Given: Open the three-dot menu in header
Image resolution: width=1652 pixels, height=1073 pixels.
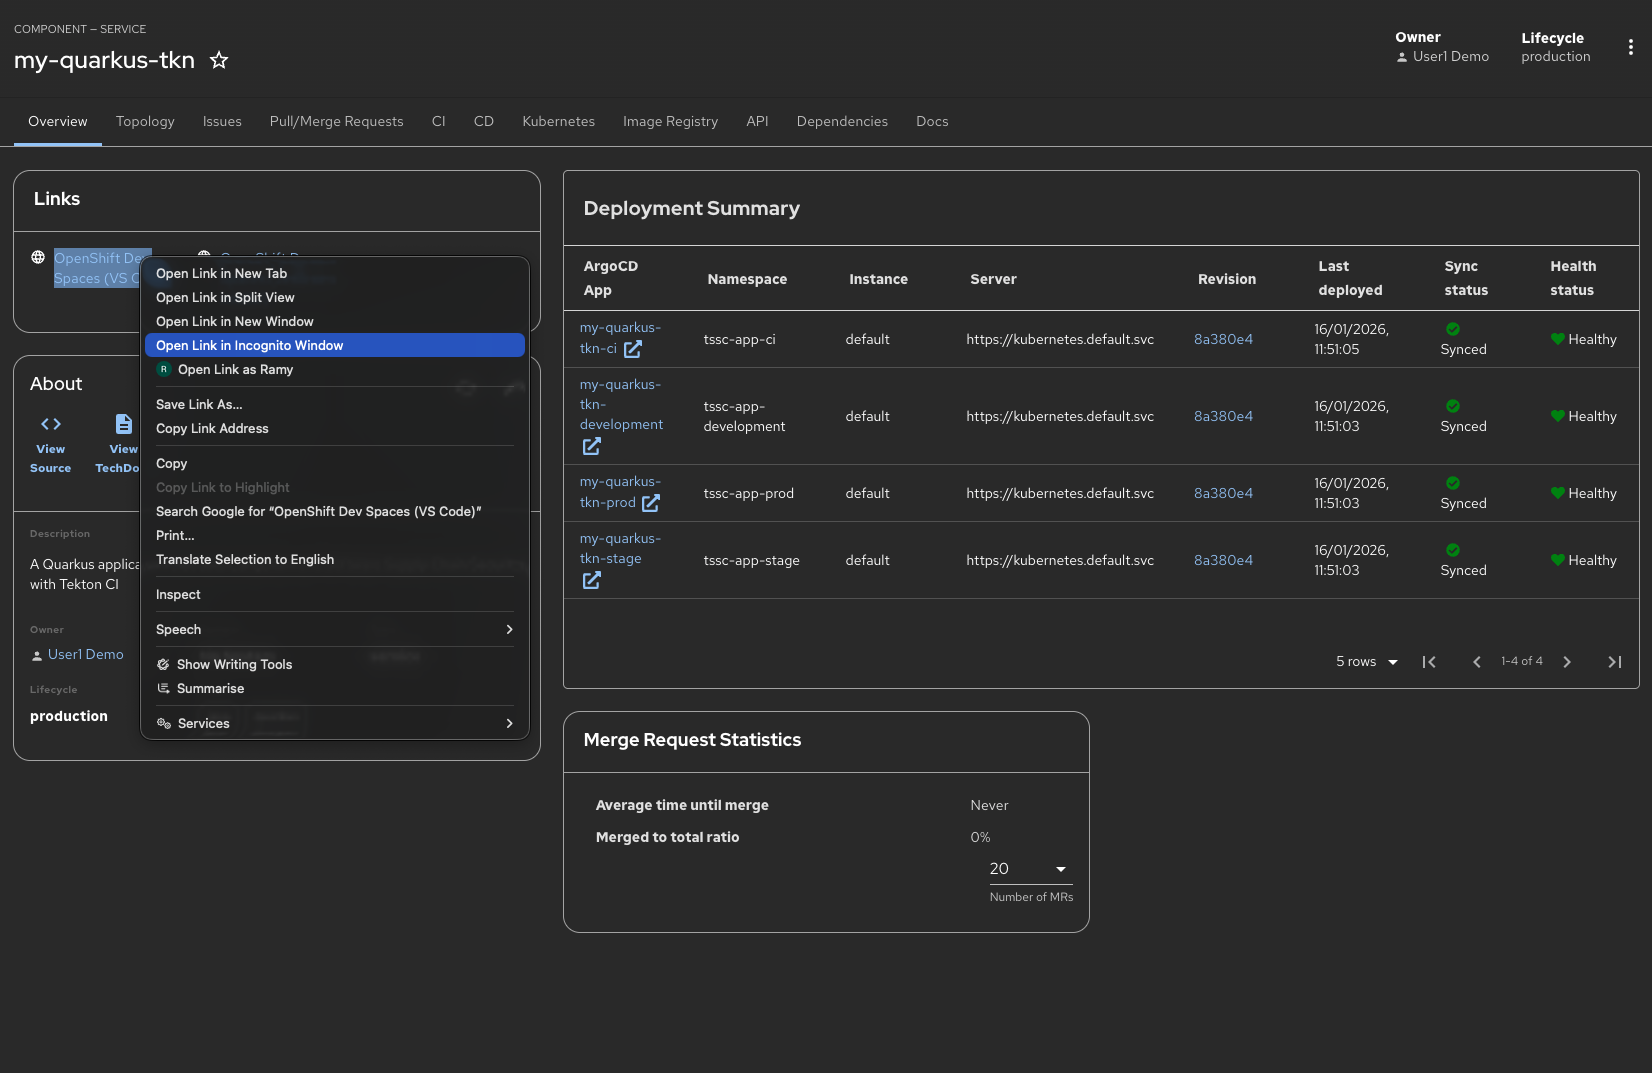Looking at the screenshot, I should coord(1630,47).
